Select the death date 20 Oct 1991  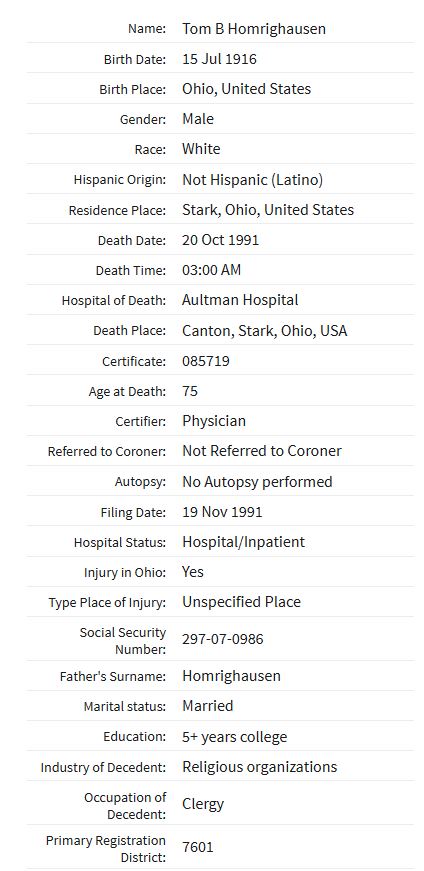click(221, 240)
